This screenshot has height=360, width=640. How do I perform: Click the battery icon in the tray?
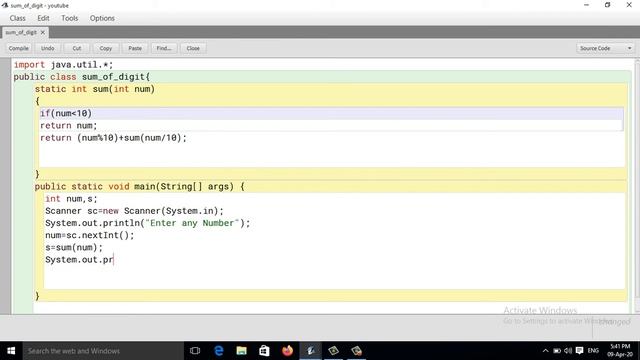click(557, 351)
